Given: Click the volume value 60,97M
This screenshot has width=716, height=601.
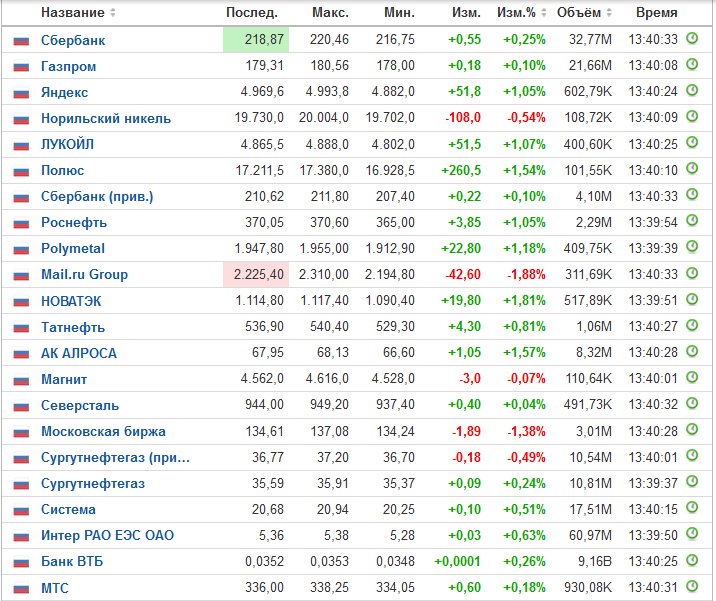Looking at the screenshot, I should pos(590,535).
